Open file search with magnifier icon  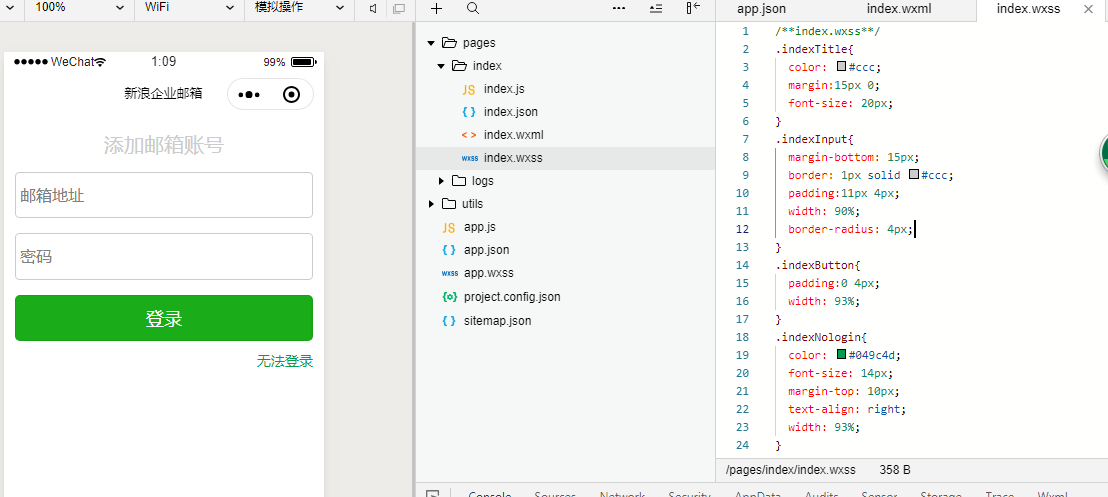coord(473,8)
